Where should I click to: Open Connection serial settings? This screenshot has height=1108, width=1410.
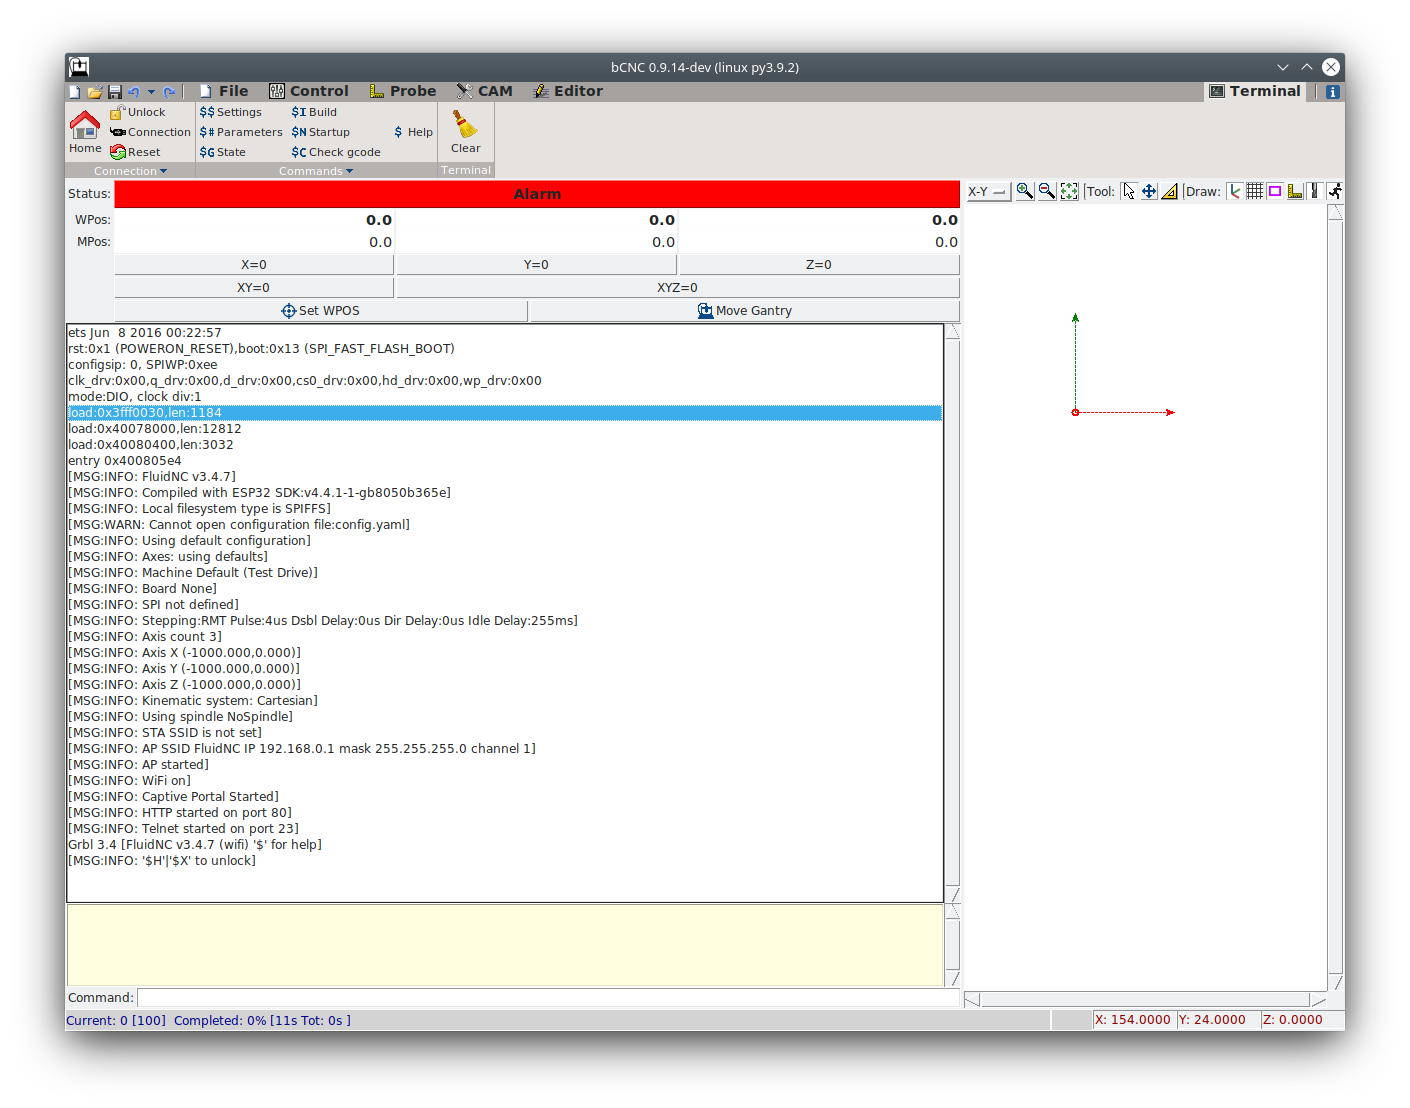click(x=150, y=132)
